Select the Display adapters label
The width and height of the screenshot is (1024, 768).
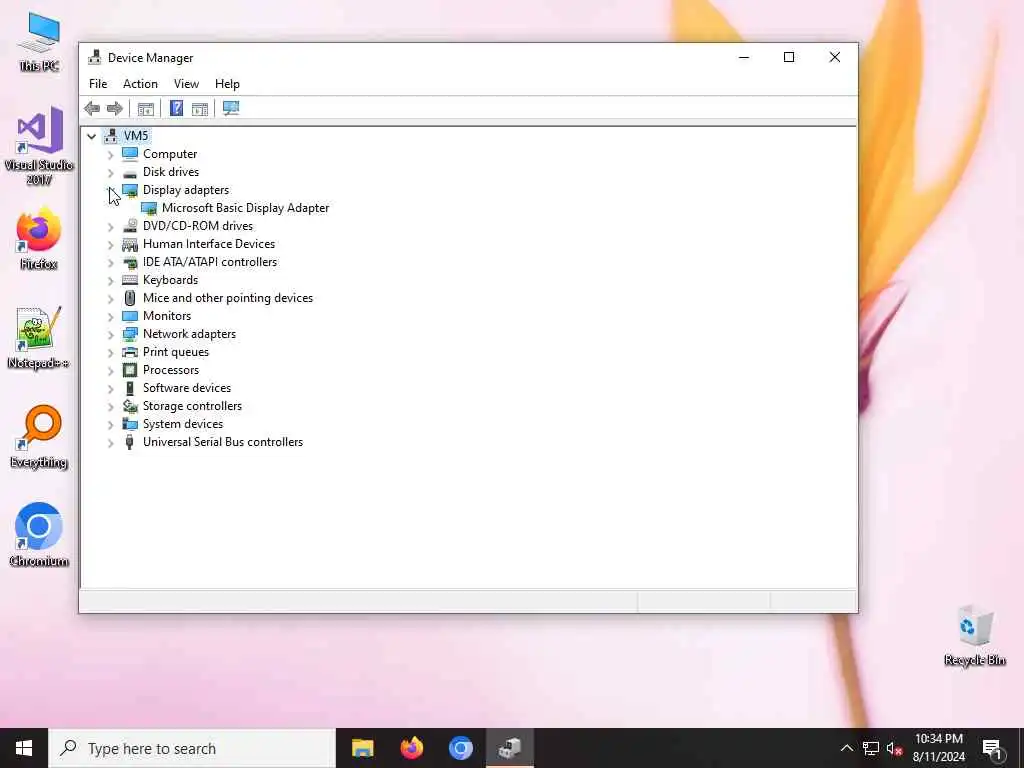coord(186,190)
